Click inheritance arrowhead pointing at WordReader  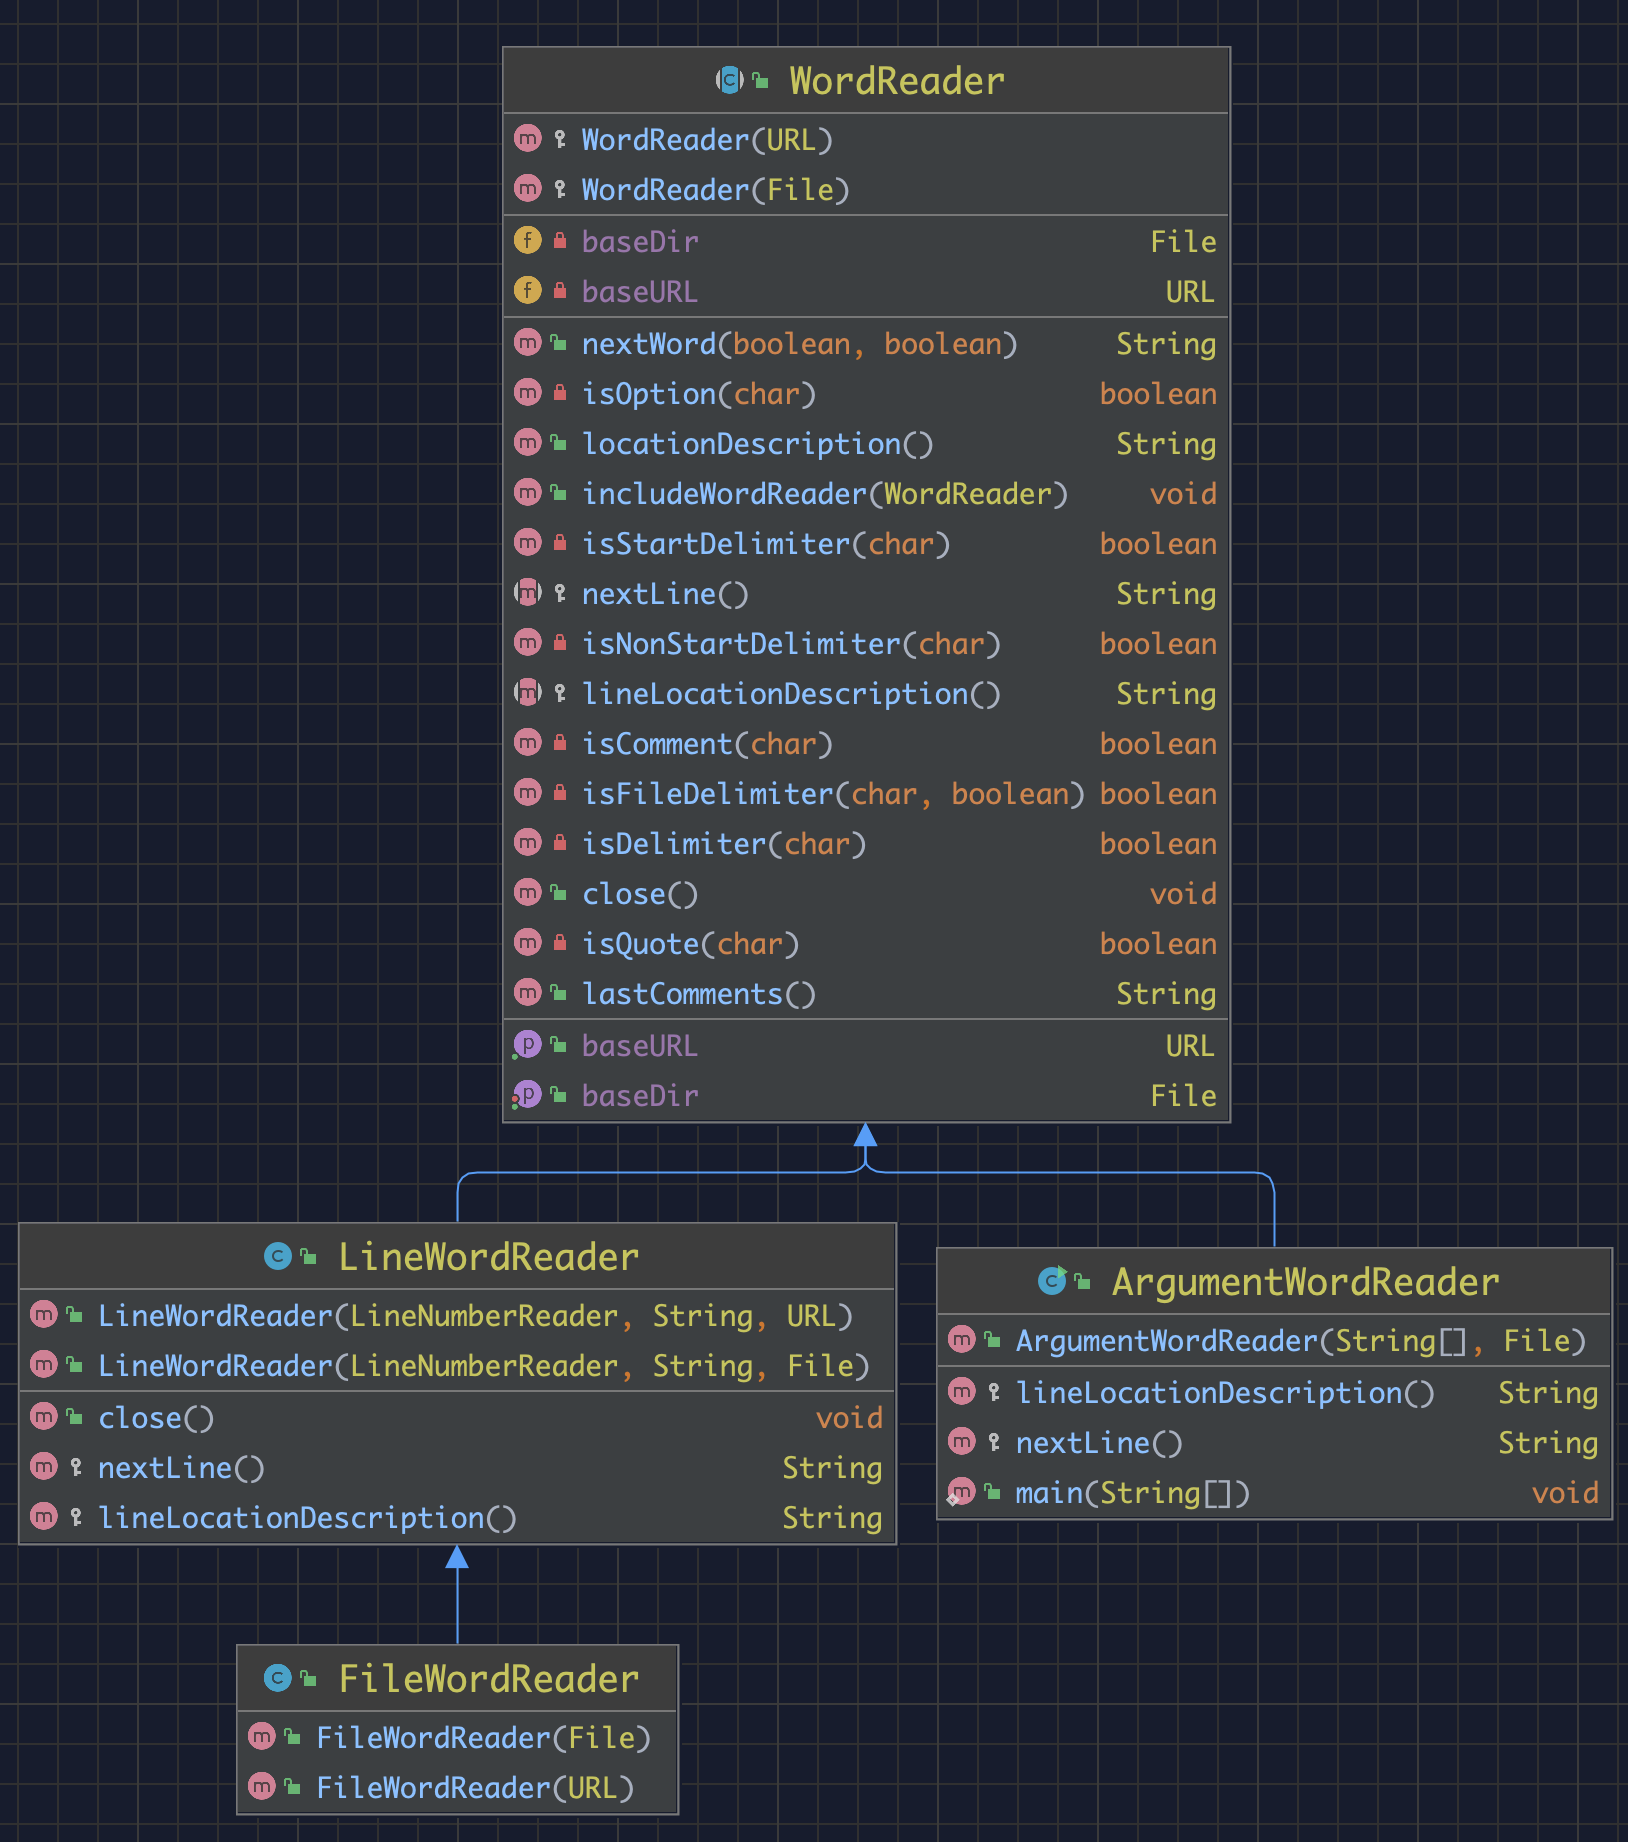click(866, 1135)
